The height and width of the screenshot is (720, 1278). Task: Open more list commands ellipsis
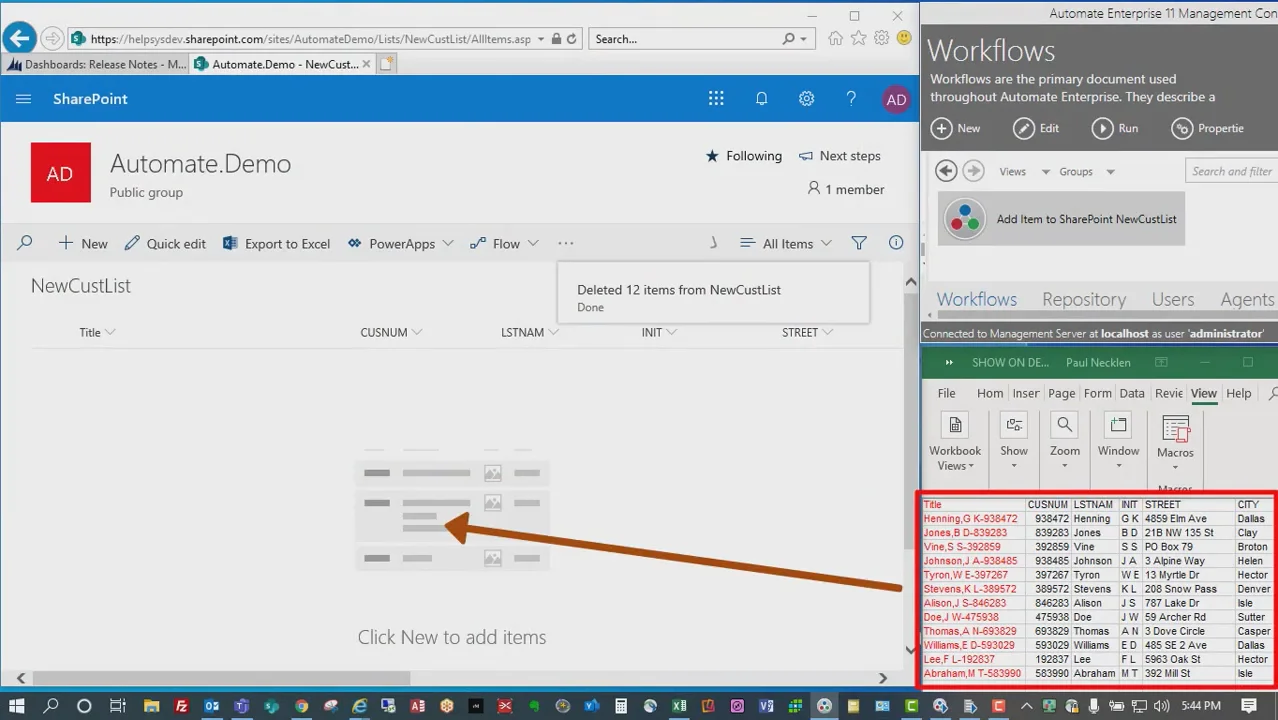click(566, 243)
